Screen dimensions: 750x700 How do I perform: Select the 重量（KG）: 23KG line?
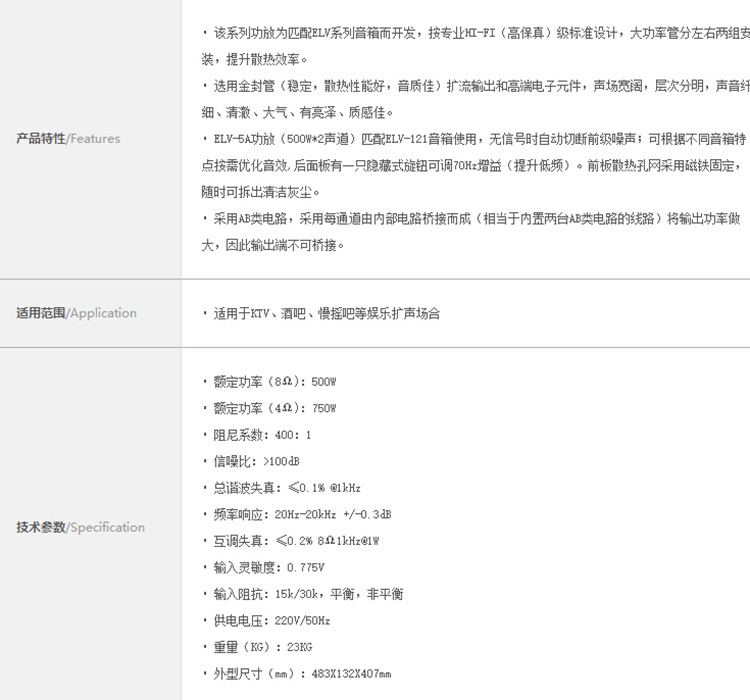[262, 647]
